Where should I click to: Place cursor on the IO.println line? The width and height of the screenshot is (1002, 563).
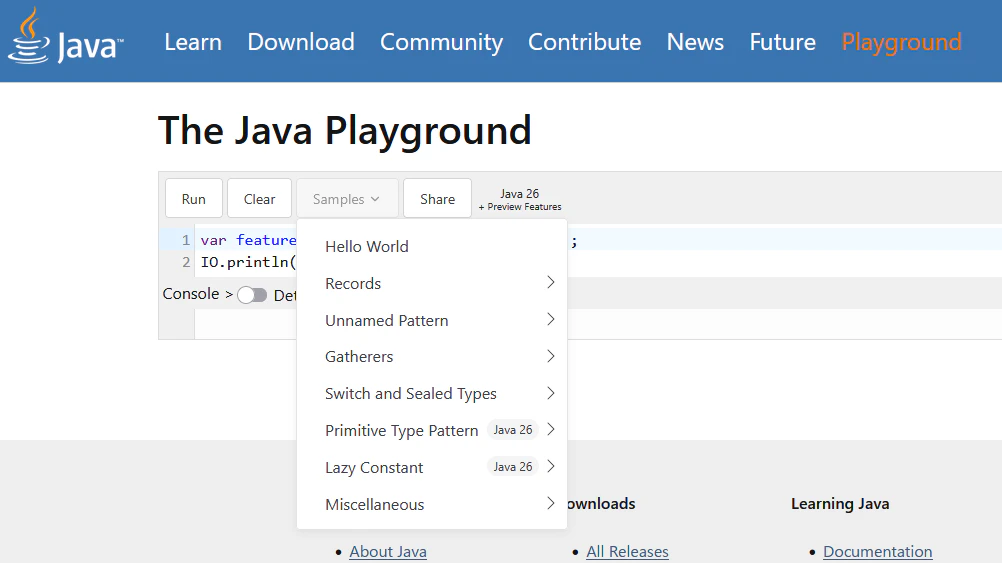tap(248, 262)
